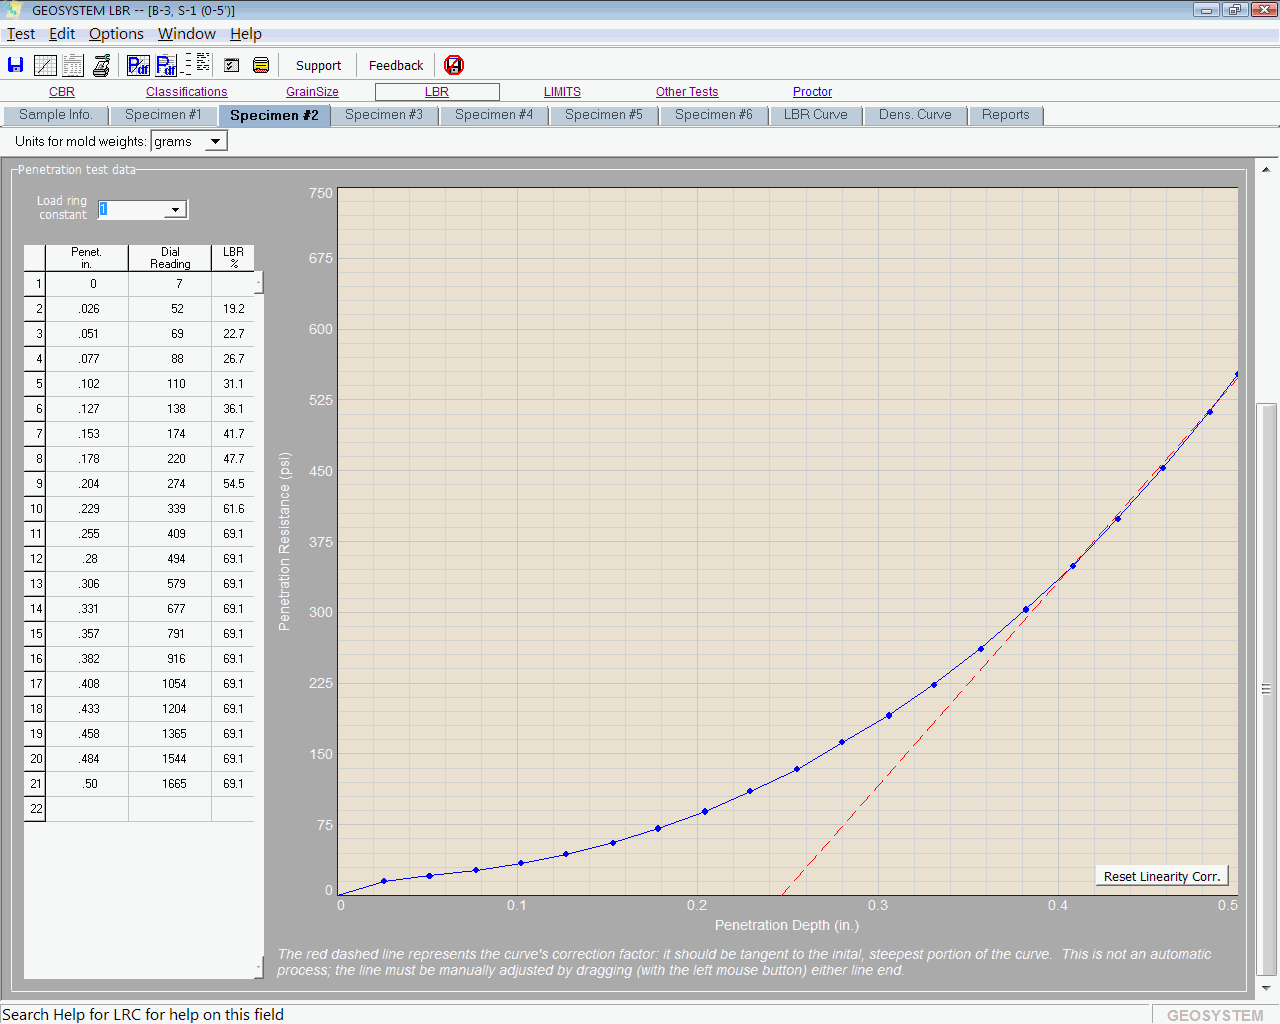The image size is (1280, 1024).
Task: Open the LBR Curve tab
Action: coord(815,115)
